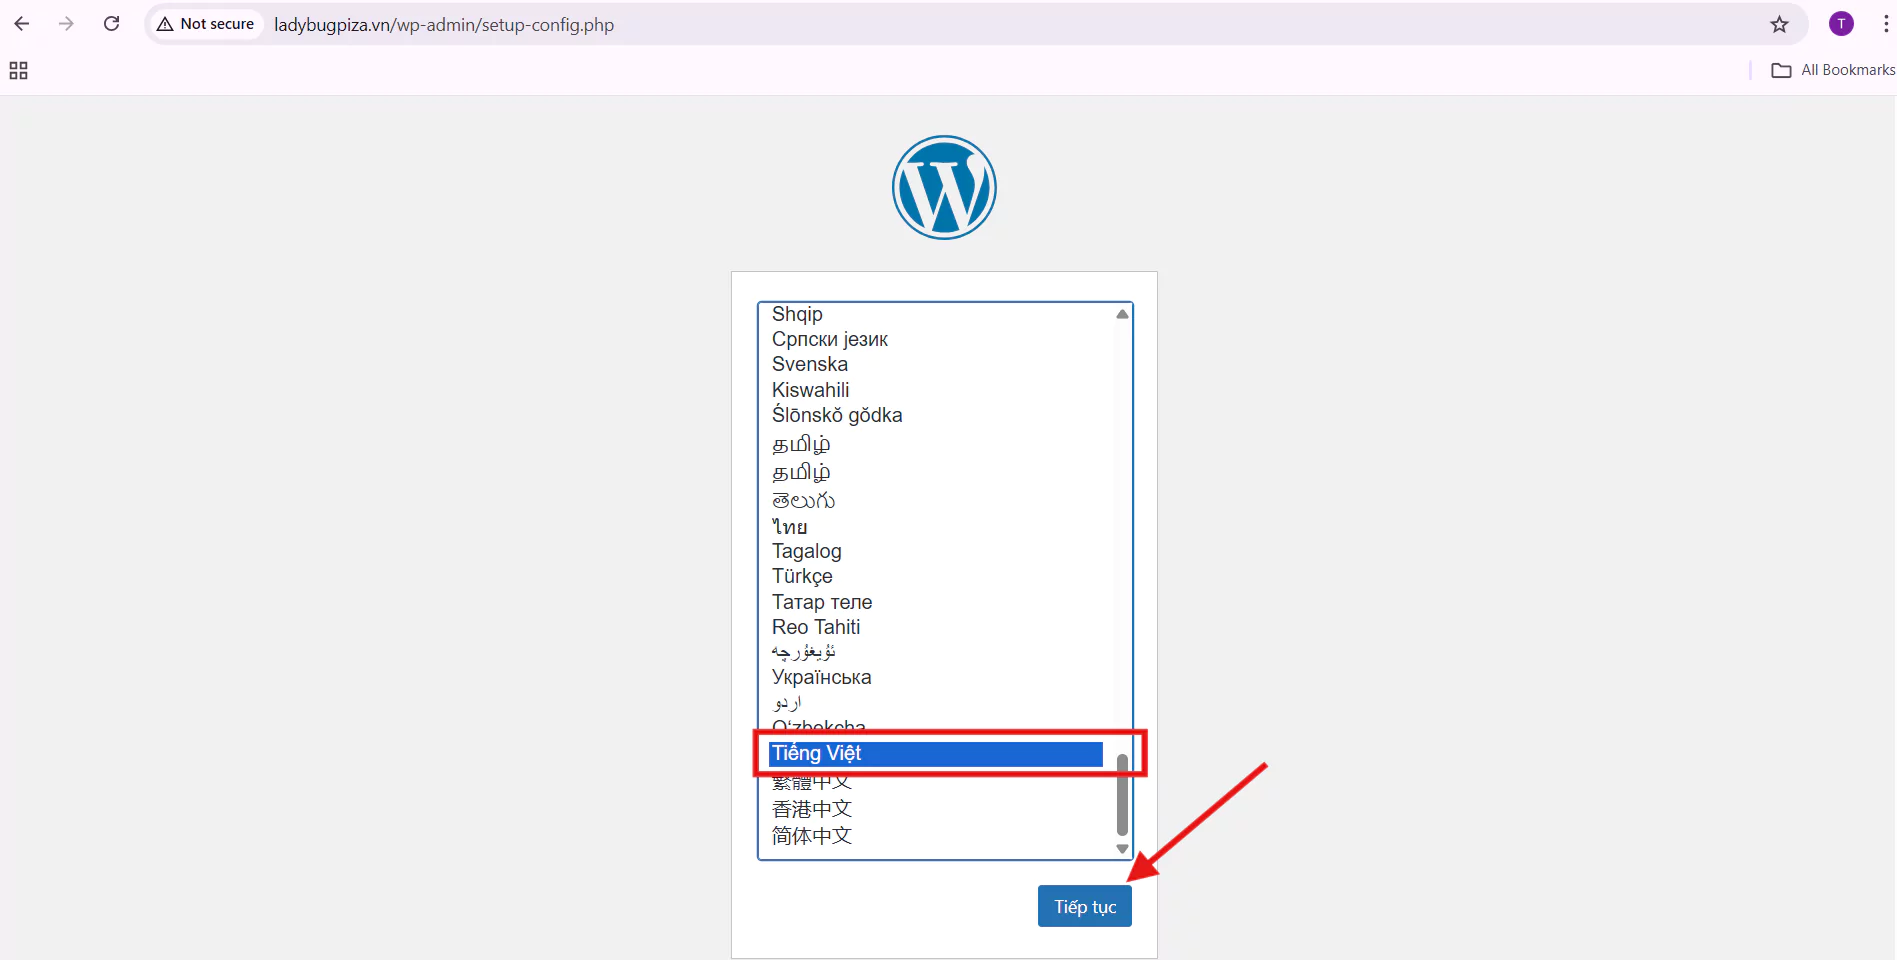The height and width of the screenshot is (960, 1897).
Task: Open the Not secure site info
Action: point(206,24)
